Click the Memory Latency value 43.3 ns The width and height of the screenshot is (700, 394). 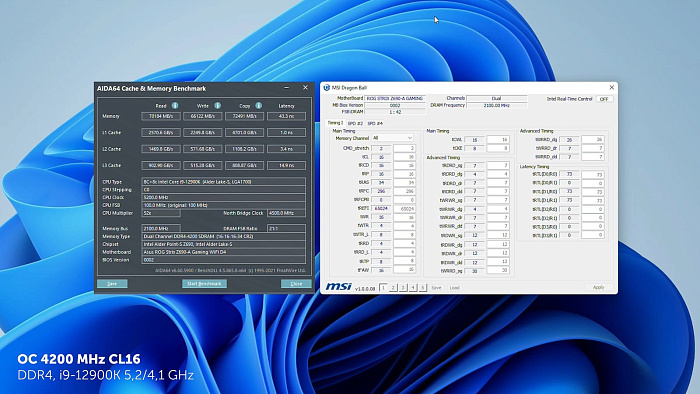click(287, 116)
